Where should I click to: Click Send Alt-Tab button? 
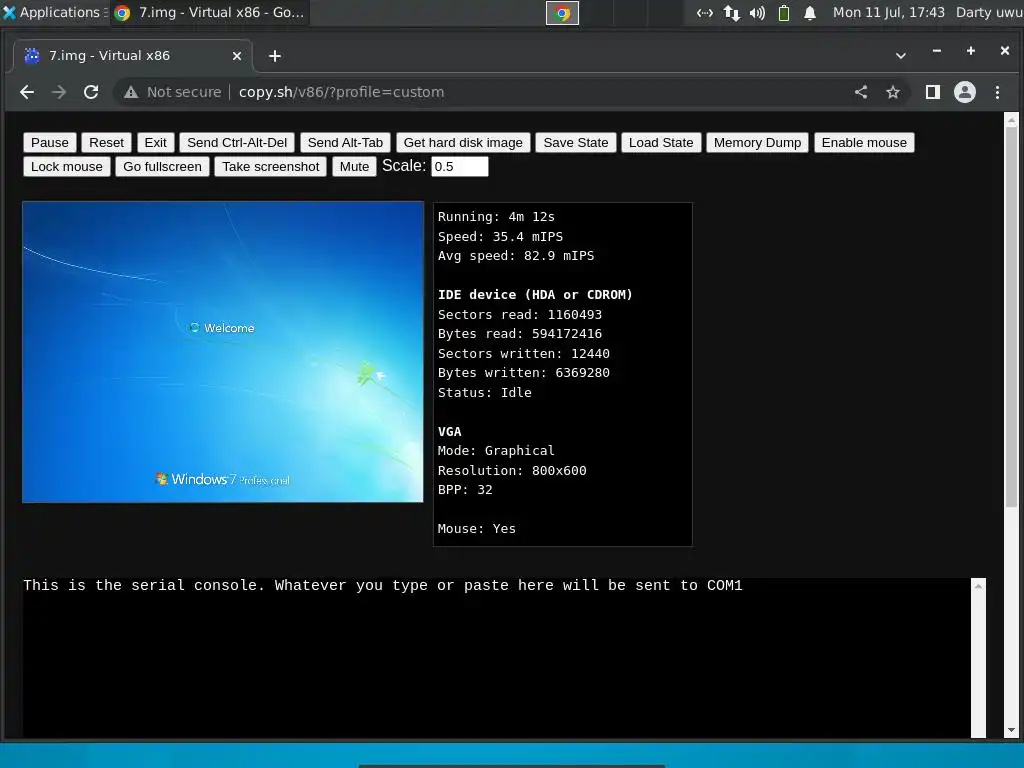pos(345,142)
